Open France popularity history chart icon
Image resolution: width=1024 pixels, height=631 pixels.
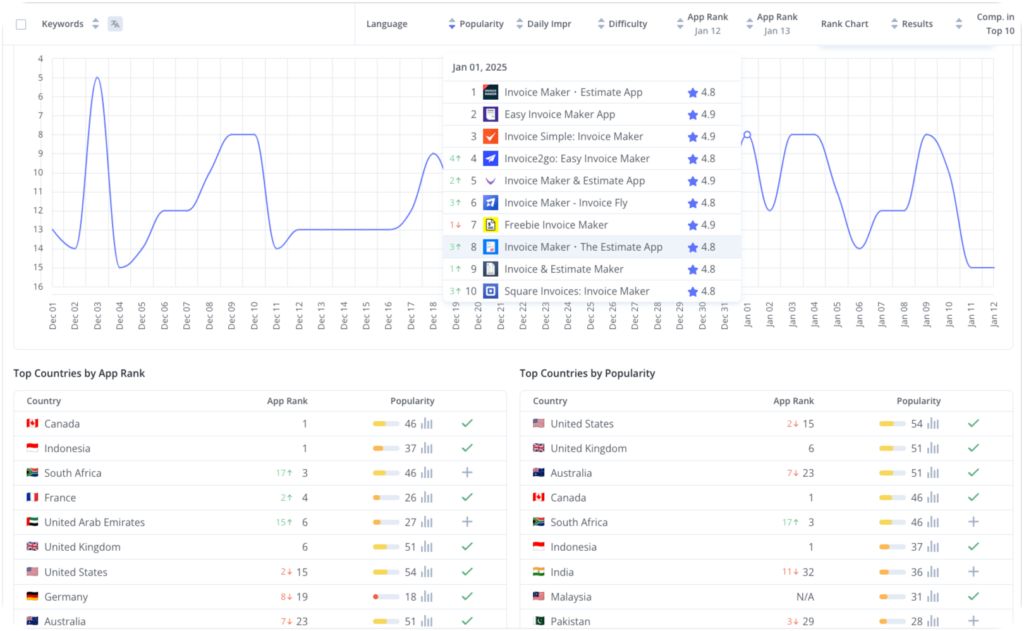coord(426,498)
